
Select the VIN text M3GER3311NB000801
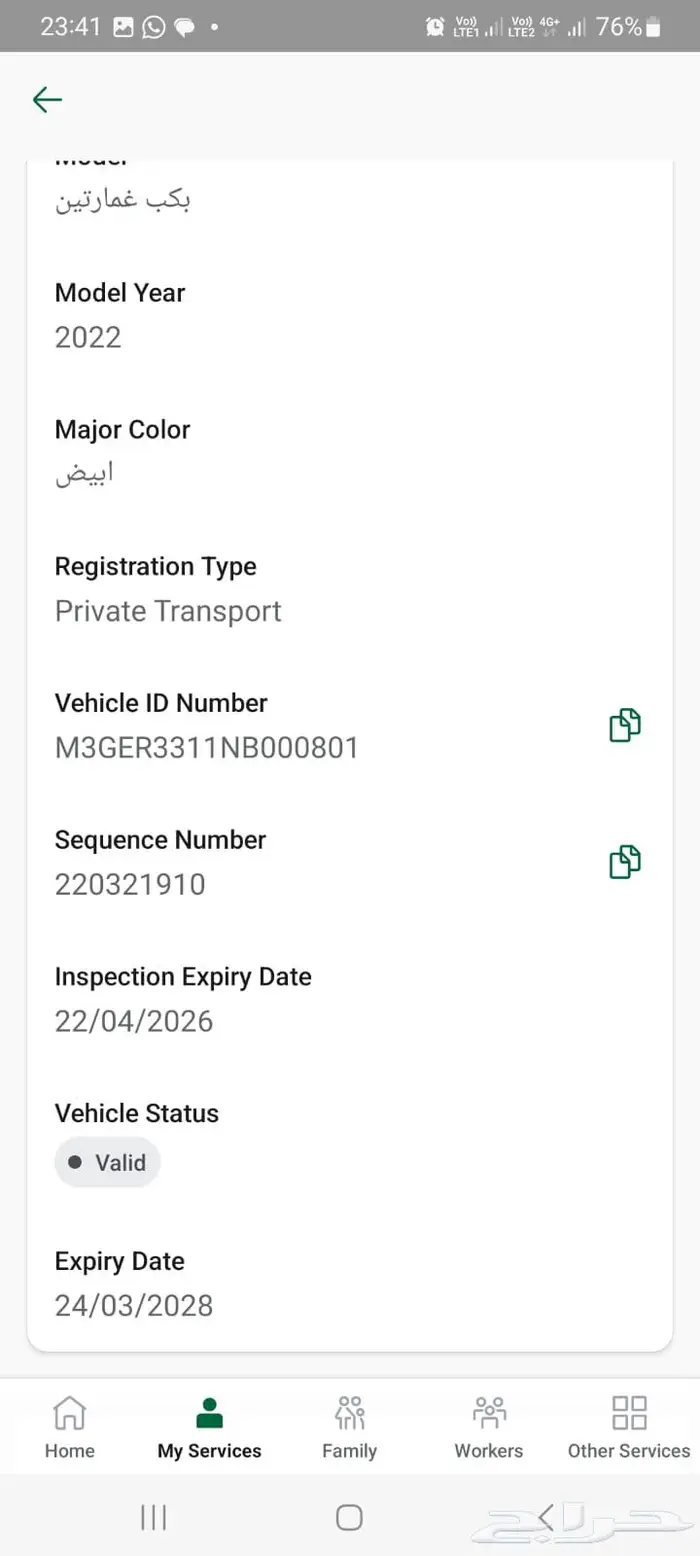click(x=206, y=748)
